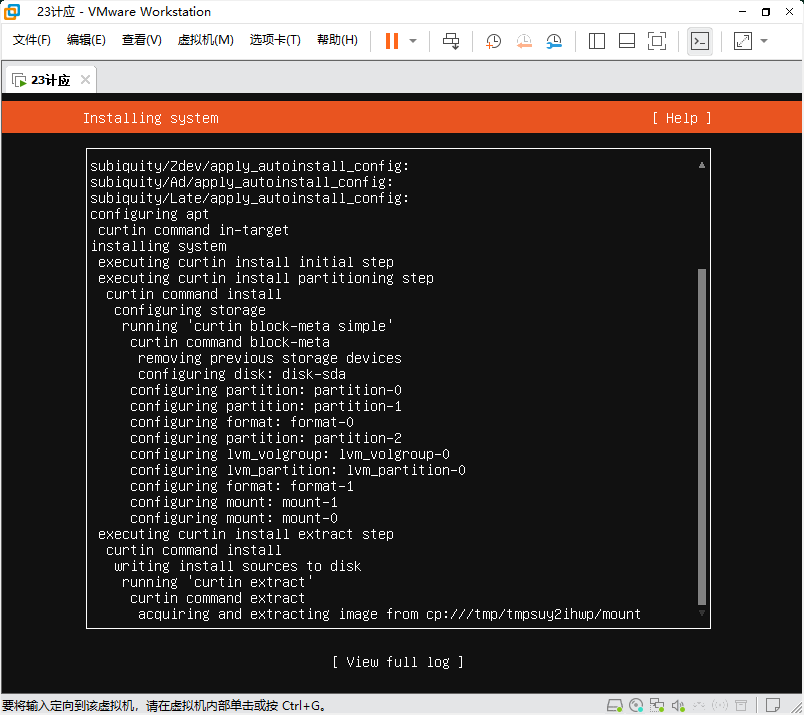Click the message log note status icon
The height and width of the screenshot is (715, 804).
click(x=773, y=705)
